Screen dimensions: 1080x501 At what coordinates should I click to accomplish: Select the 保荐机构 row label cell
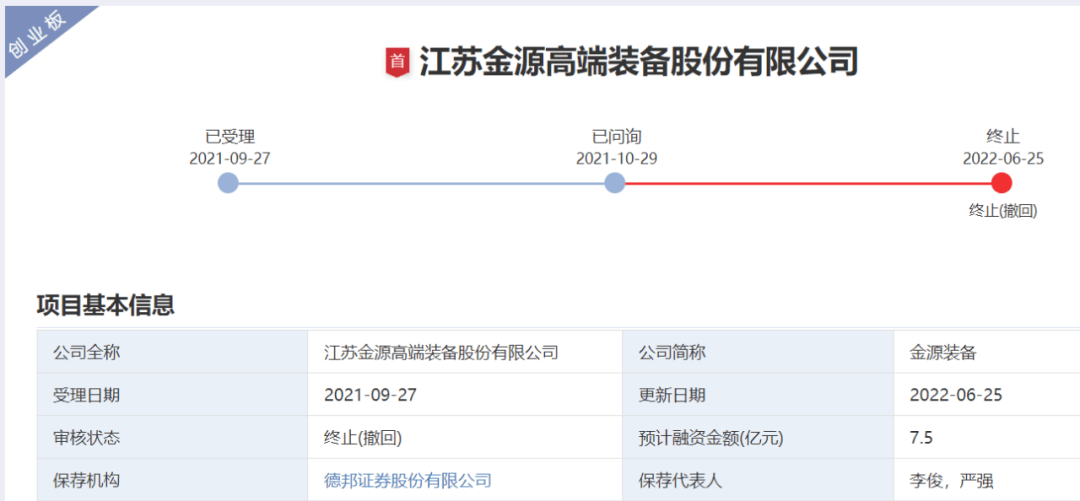pos(86,481)
